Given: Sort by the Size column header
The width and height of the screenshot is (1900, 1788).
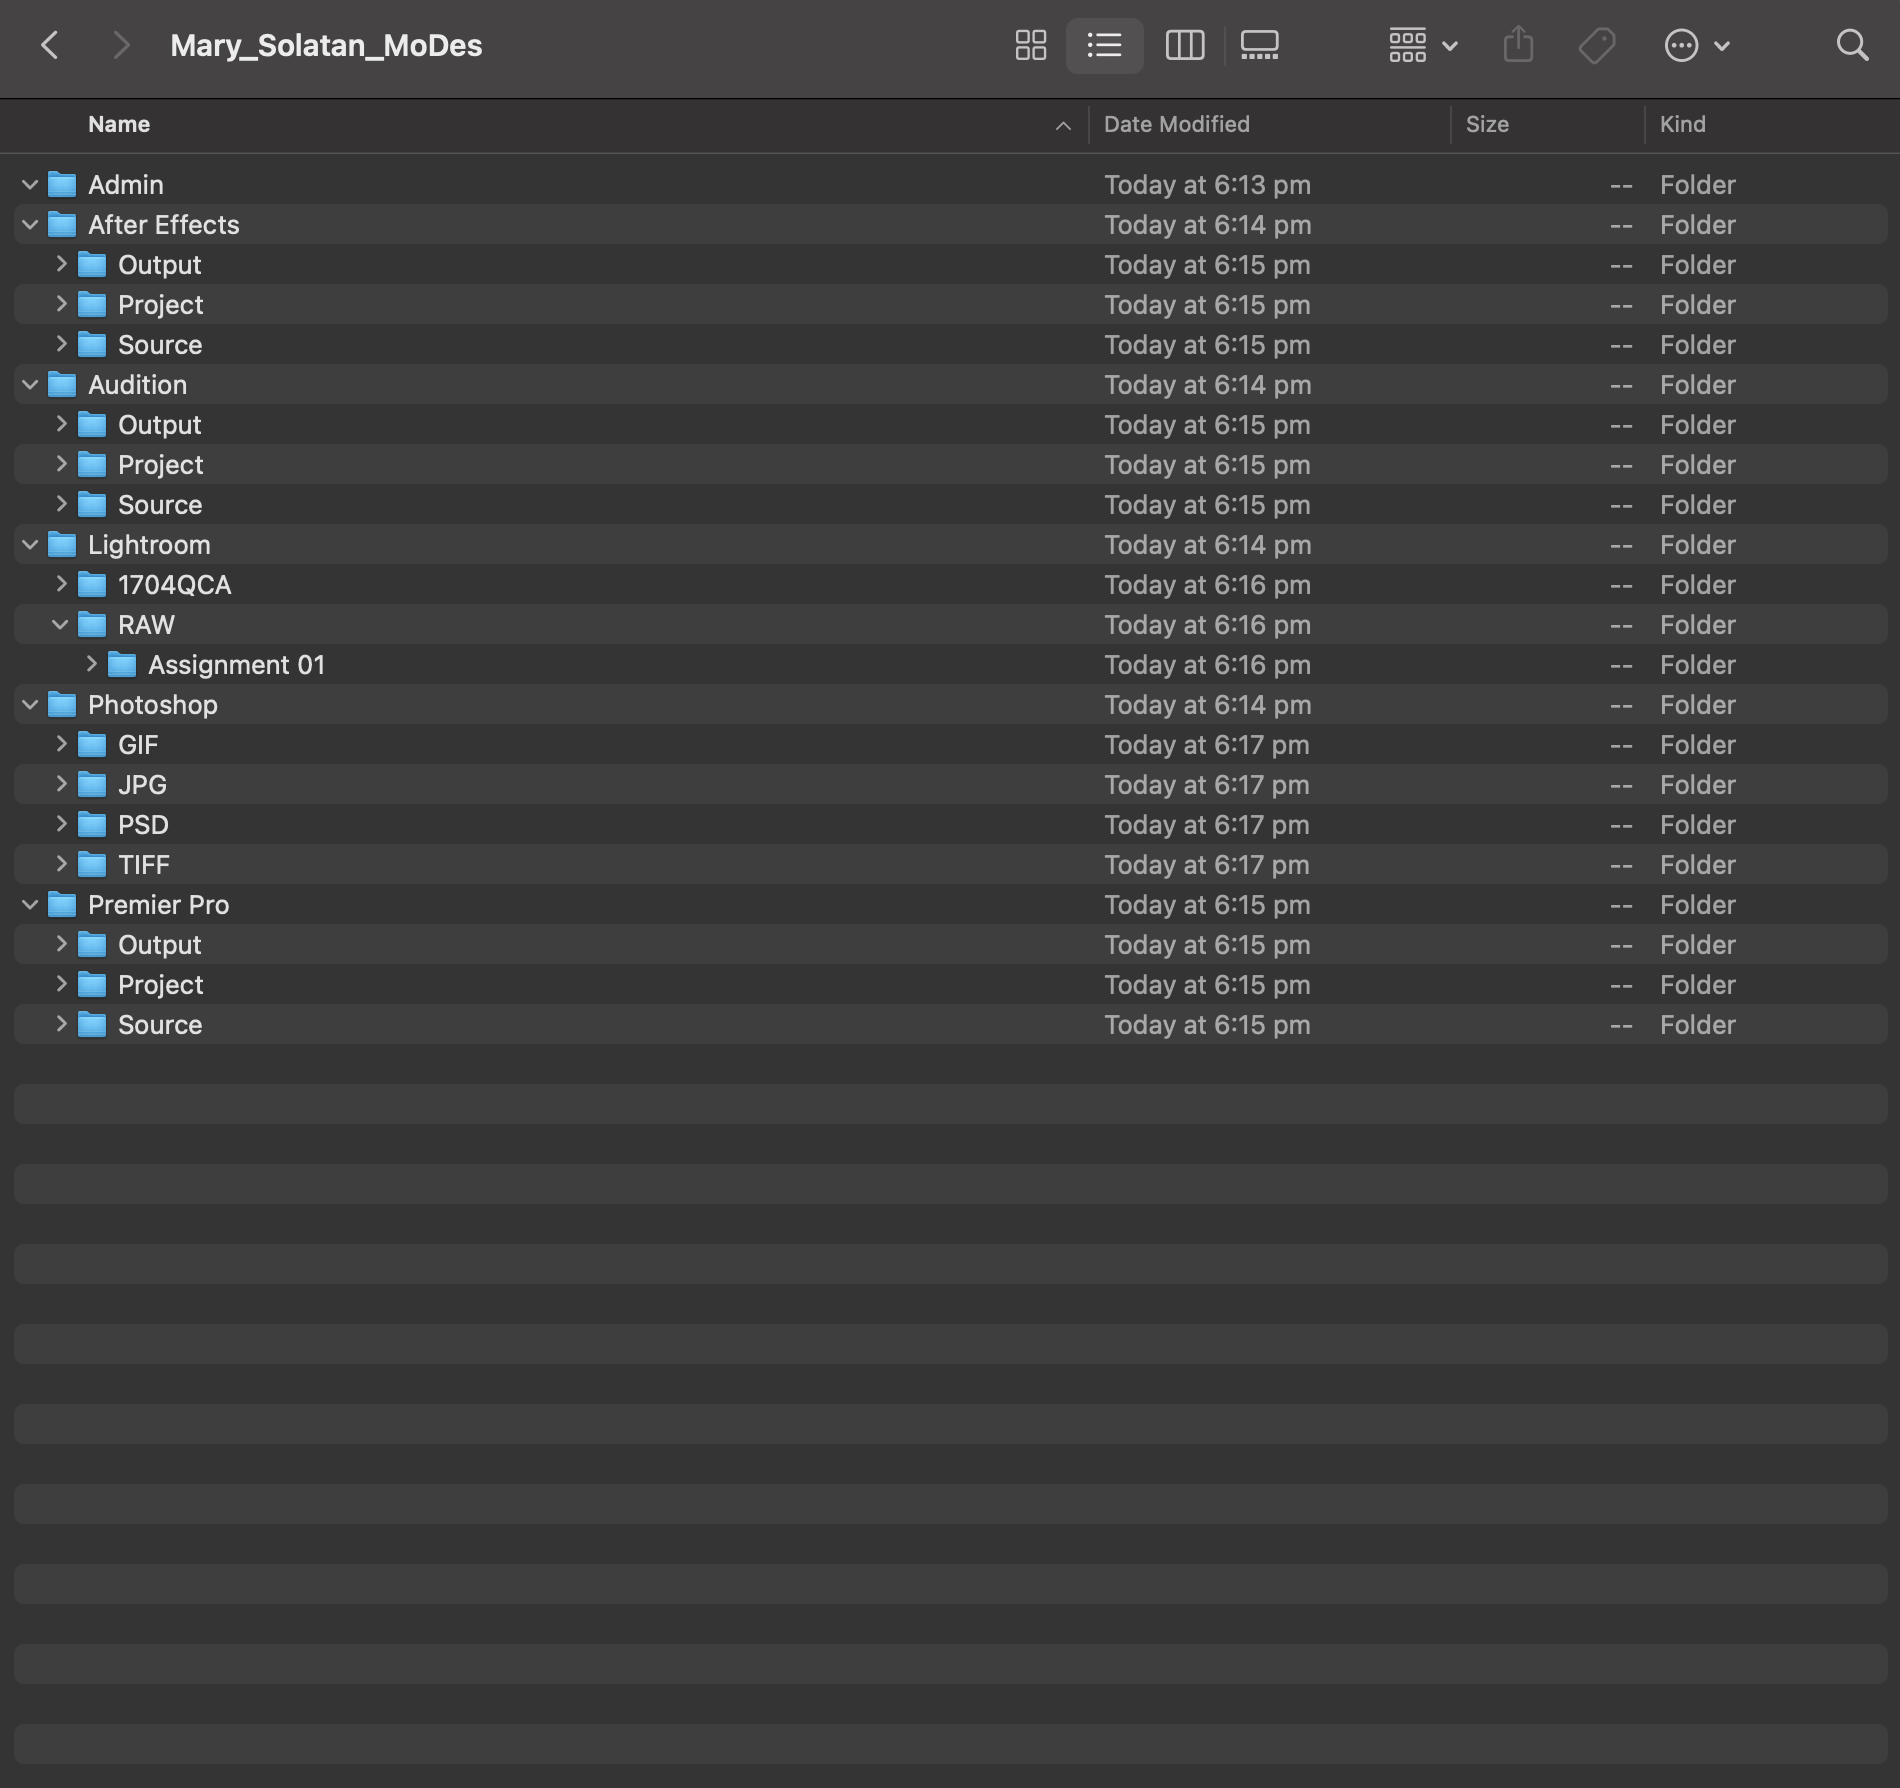Looking at the screenshot, I should pos(1487,125).
